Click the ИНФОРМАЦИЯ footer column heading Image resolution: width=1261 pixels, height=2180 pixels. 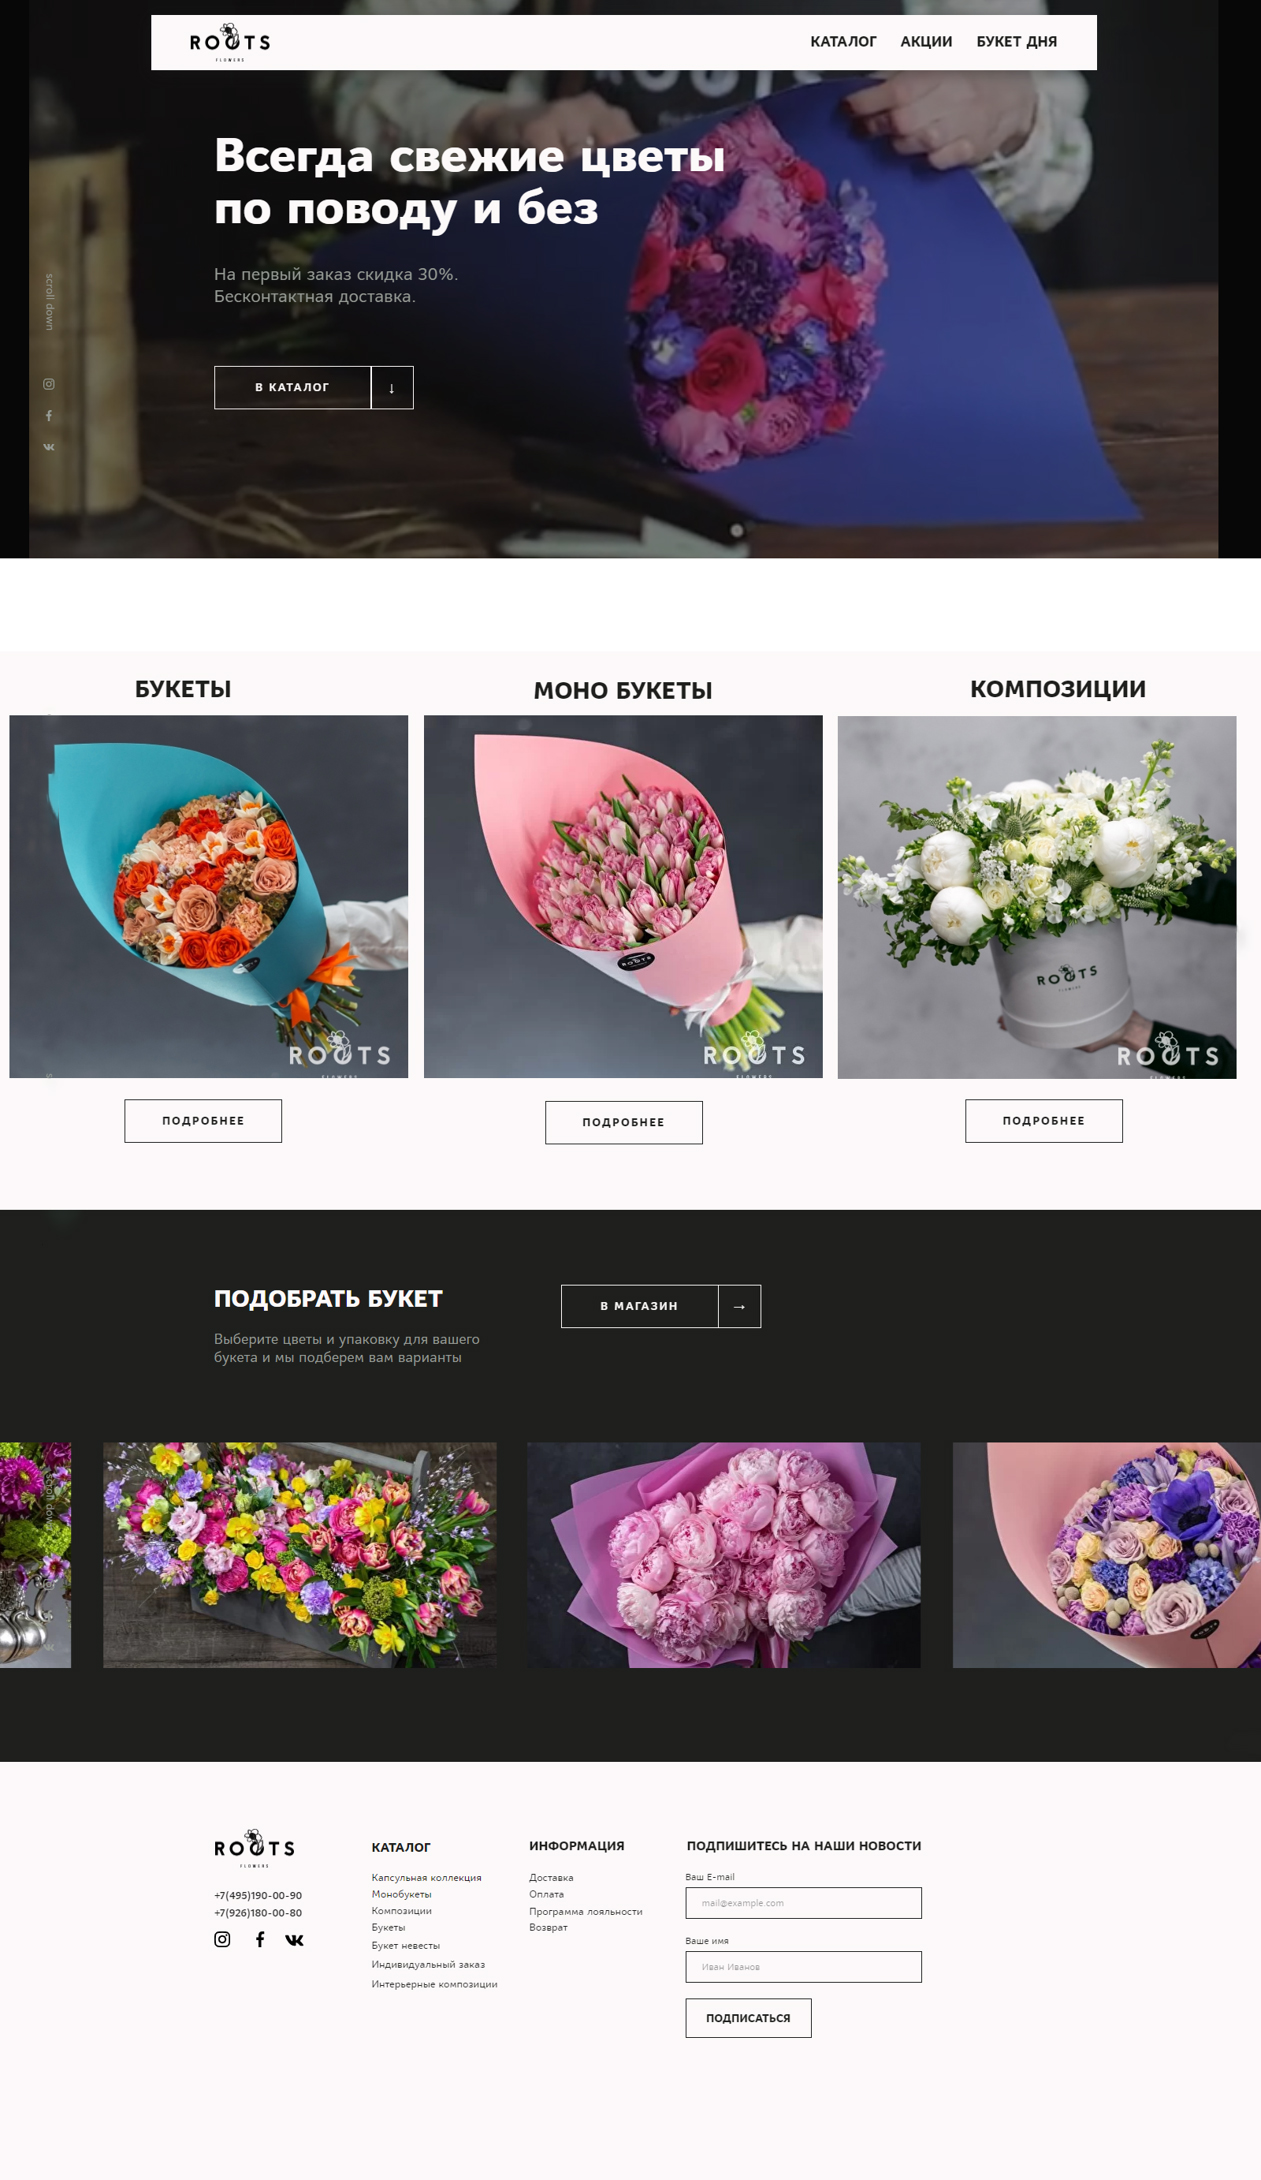[577, 1846]
